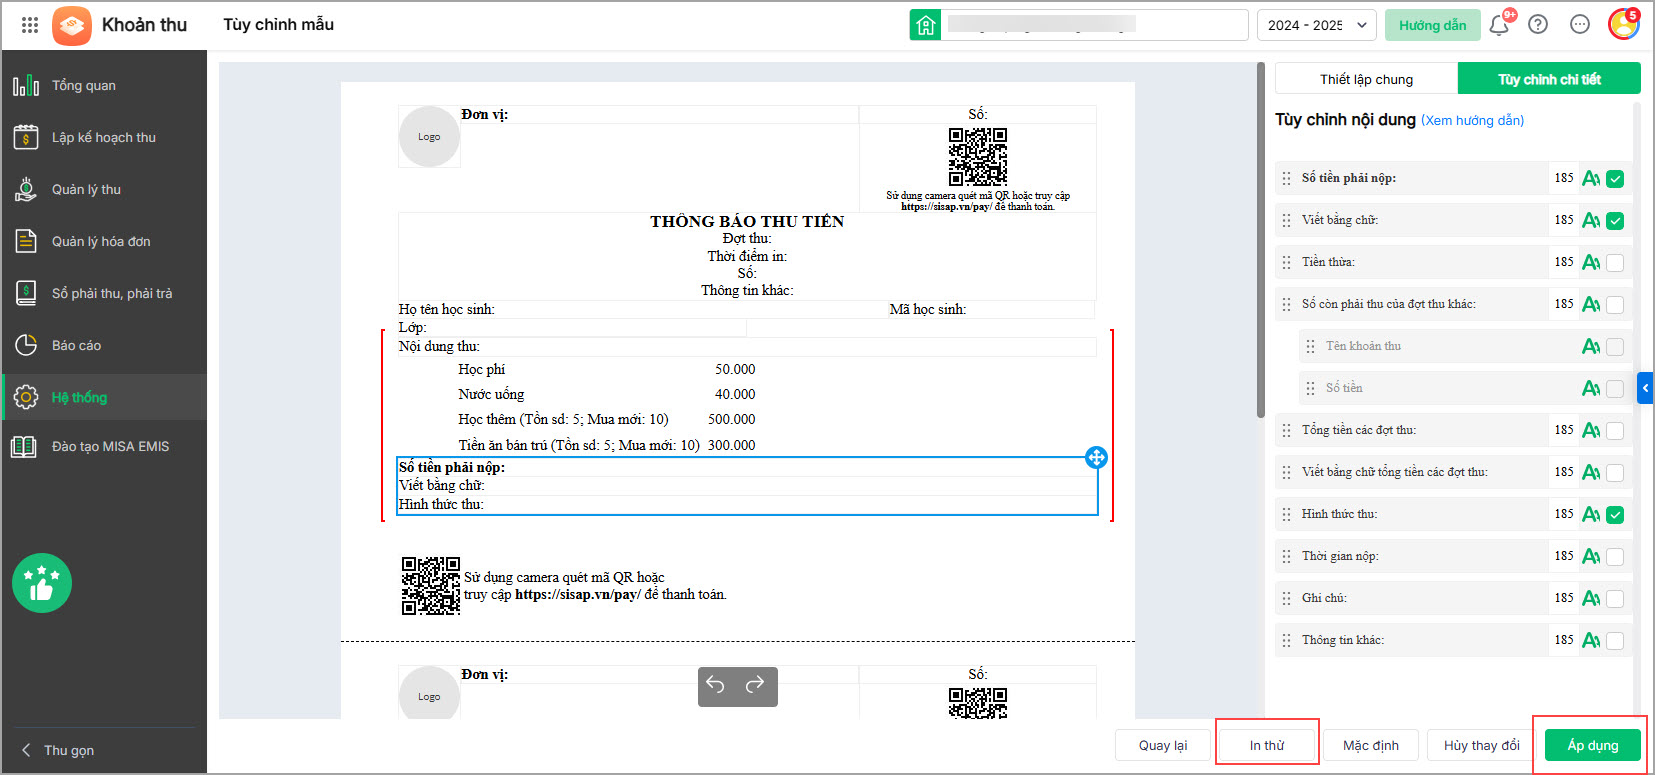Click the preview area vertical scrollbar

click(x=1260, y=240)
